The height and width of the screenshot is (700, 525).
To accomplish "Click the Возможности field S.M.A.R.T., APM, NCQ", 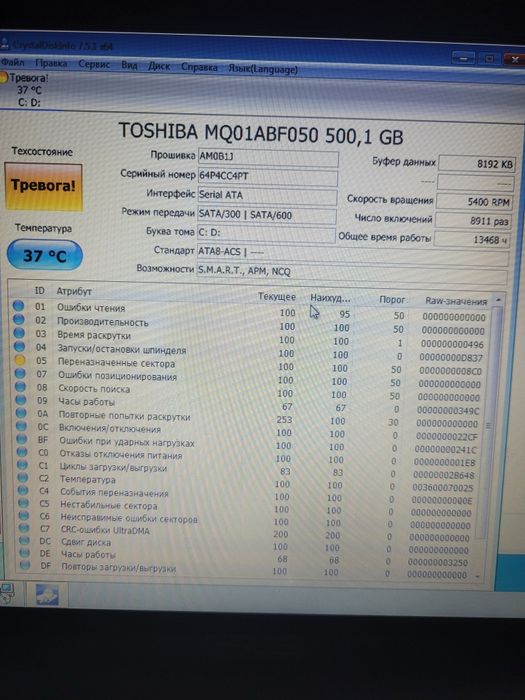I will pos(352,272).
